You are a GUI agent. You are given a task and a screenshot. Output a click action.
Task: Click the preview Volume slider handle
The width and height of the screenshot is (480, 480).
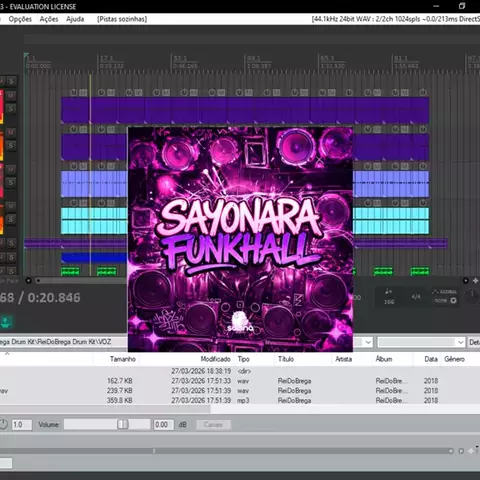coord(123,424)
